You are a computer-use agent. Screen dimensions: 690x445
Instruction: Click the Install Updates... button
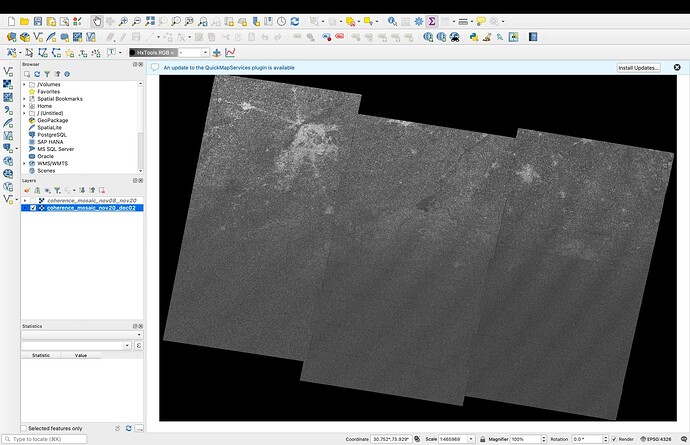pos(638,67)
